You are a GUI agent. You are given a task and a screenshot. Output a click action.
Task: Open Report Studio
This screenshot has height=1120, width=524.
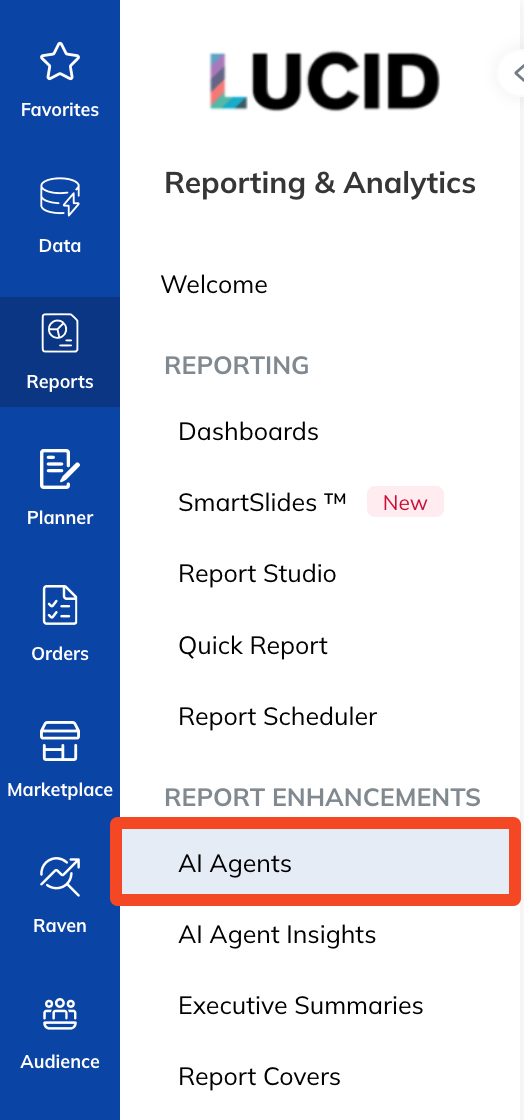point(257,574)
